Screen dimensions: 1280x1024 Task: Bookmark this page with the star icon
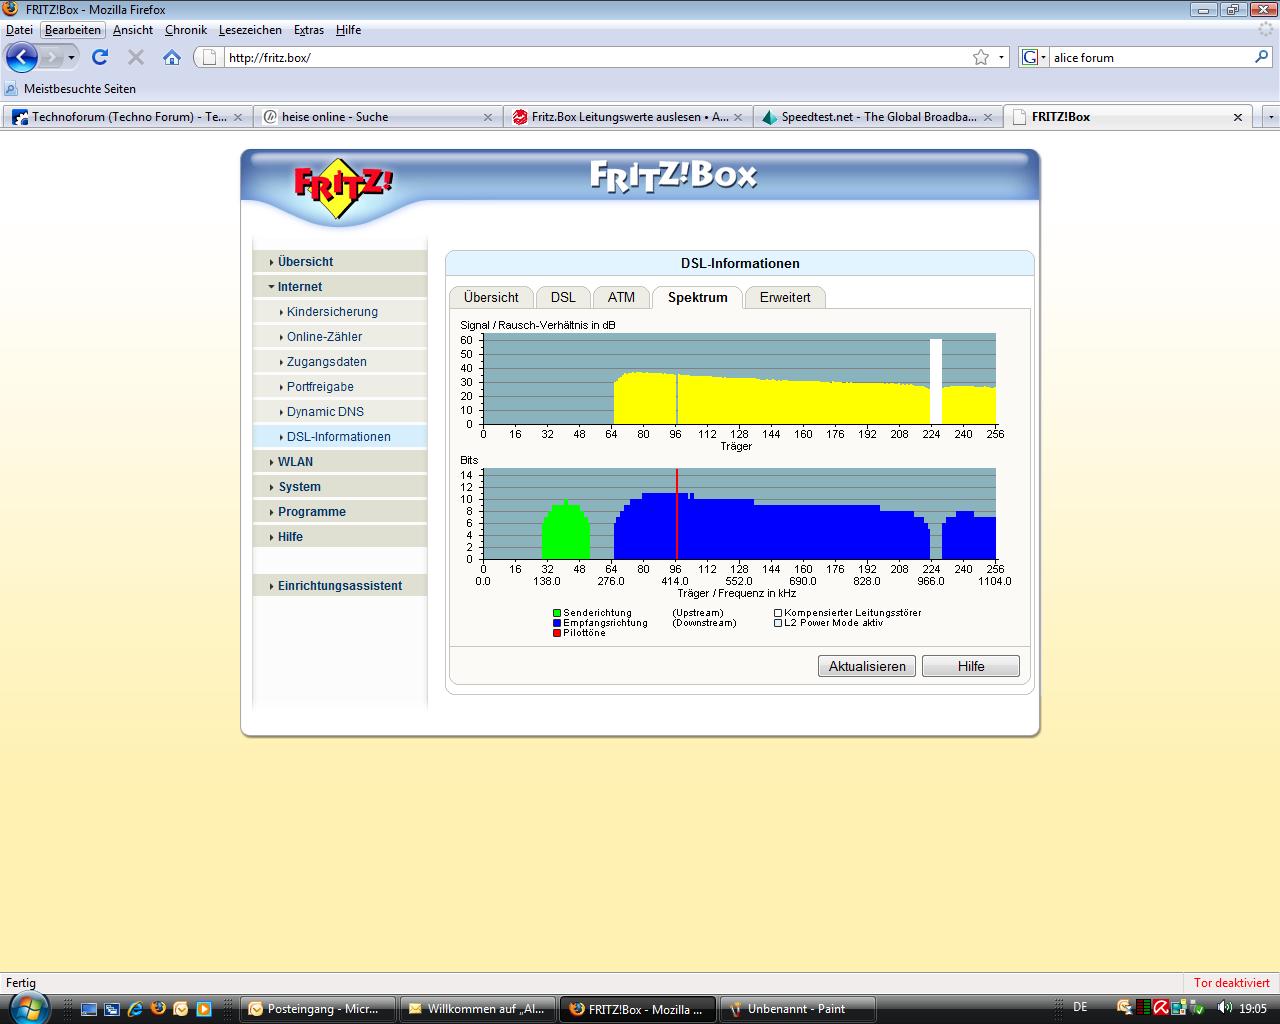tap(981, 57)
